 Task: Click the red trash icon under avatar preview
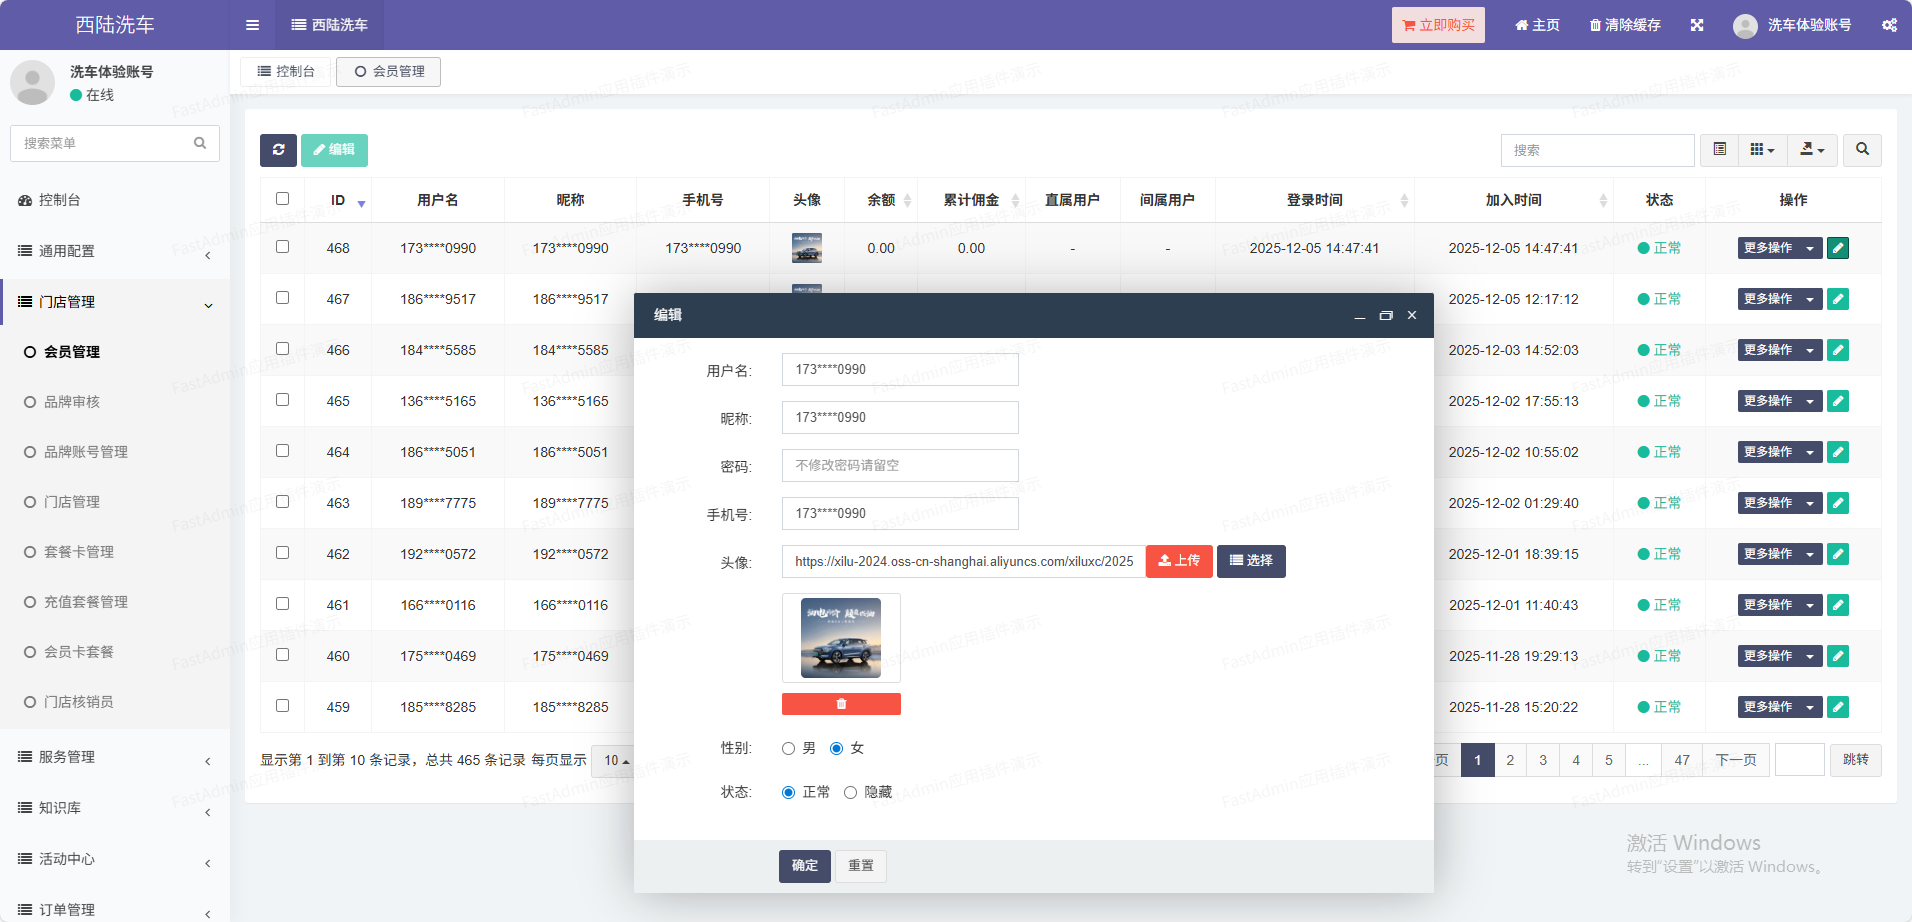[841, 704]
